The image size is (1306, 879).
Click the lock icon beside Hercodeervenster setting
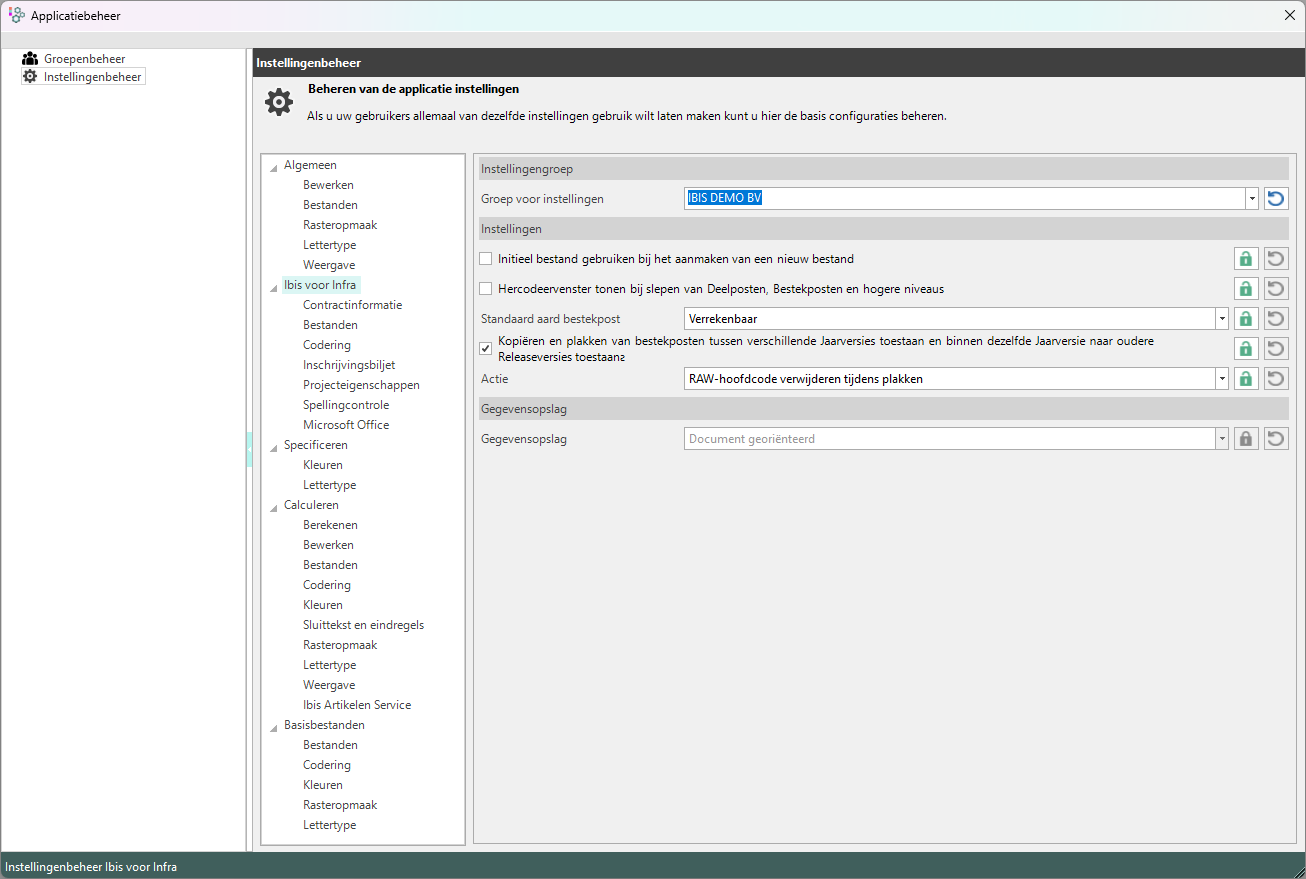(x=1245, y=289)
